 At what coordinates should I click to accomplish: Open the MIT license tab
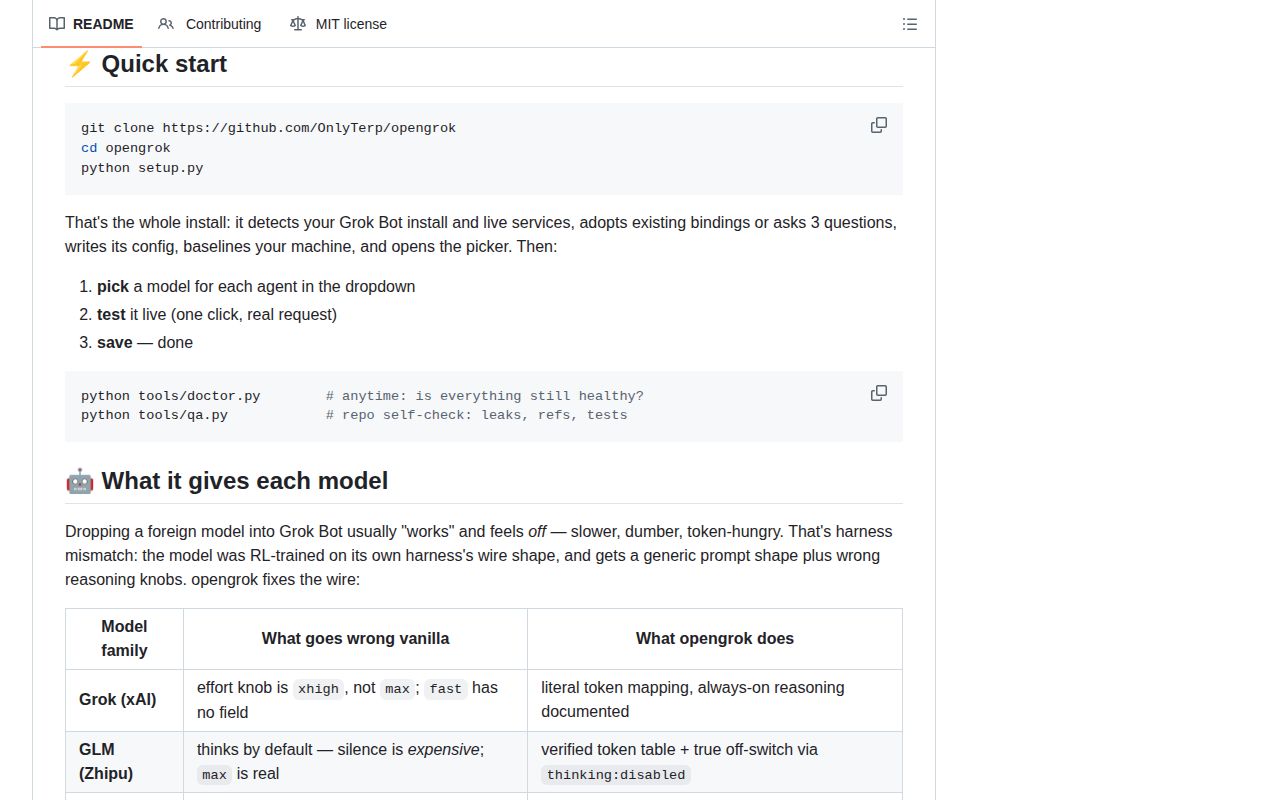tap(338, 24)
